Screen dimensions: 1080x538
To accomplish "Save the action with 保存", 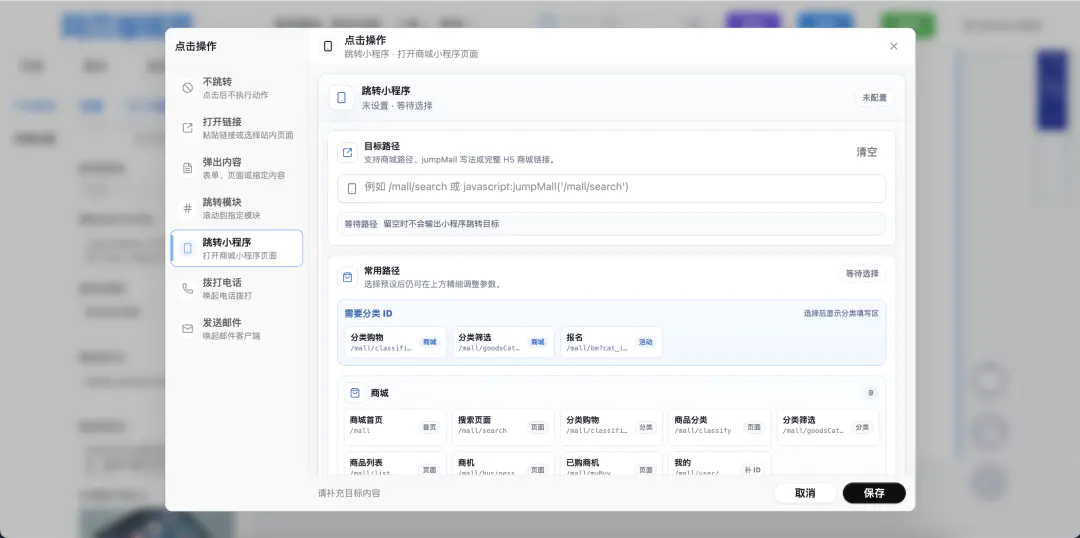I will pyautogui.click(x=874, y=493).
